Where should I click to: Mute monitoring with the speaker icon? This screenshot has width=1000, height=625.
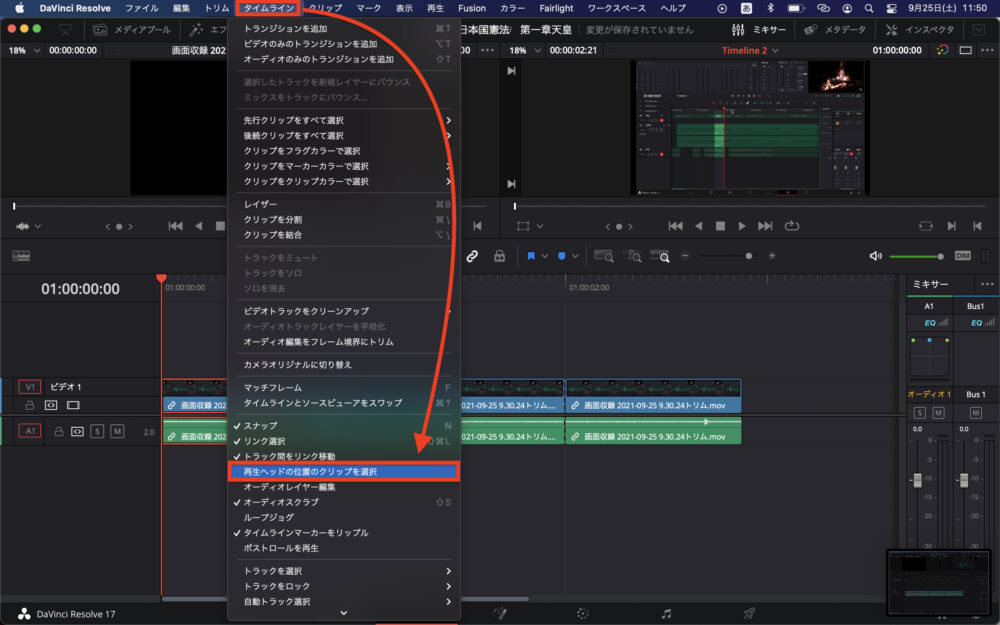click(x=876, y=256)
